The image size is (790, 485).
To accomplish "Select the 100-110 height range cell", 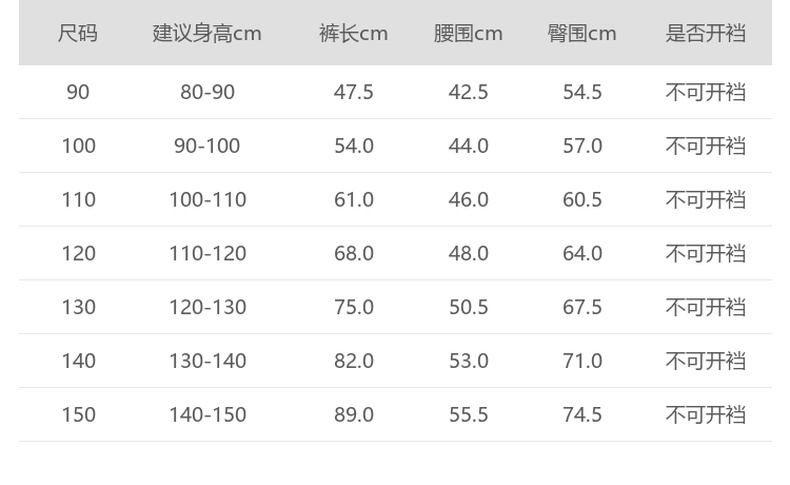I will [207, 200].
